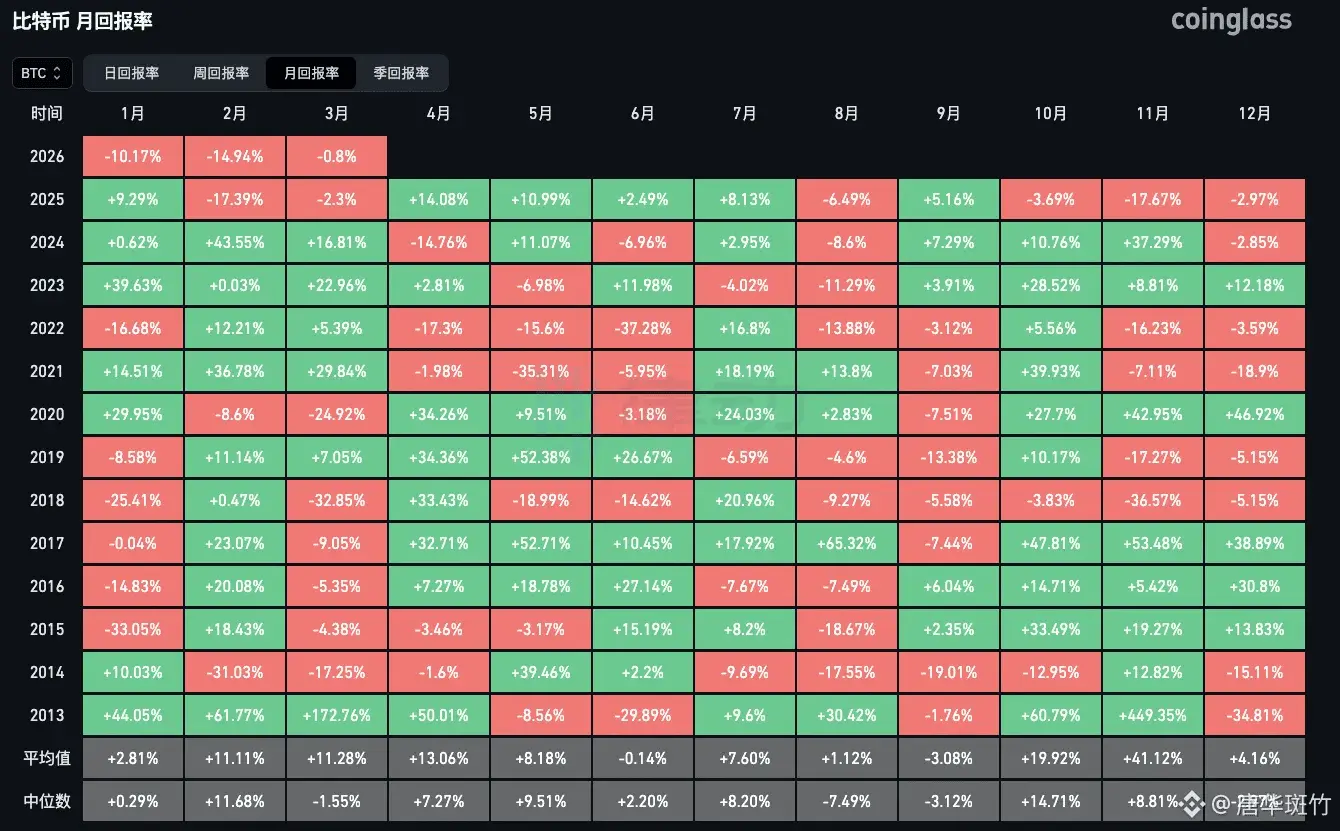Click the -34.81% cell in 2013
The height and width of the screenshot is (831, 1340).
tap(1255, 715)
